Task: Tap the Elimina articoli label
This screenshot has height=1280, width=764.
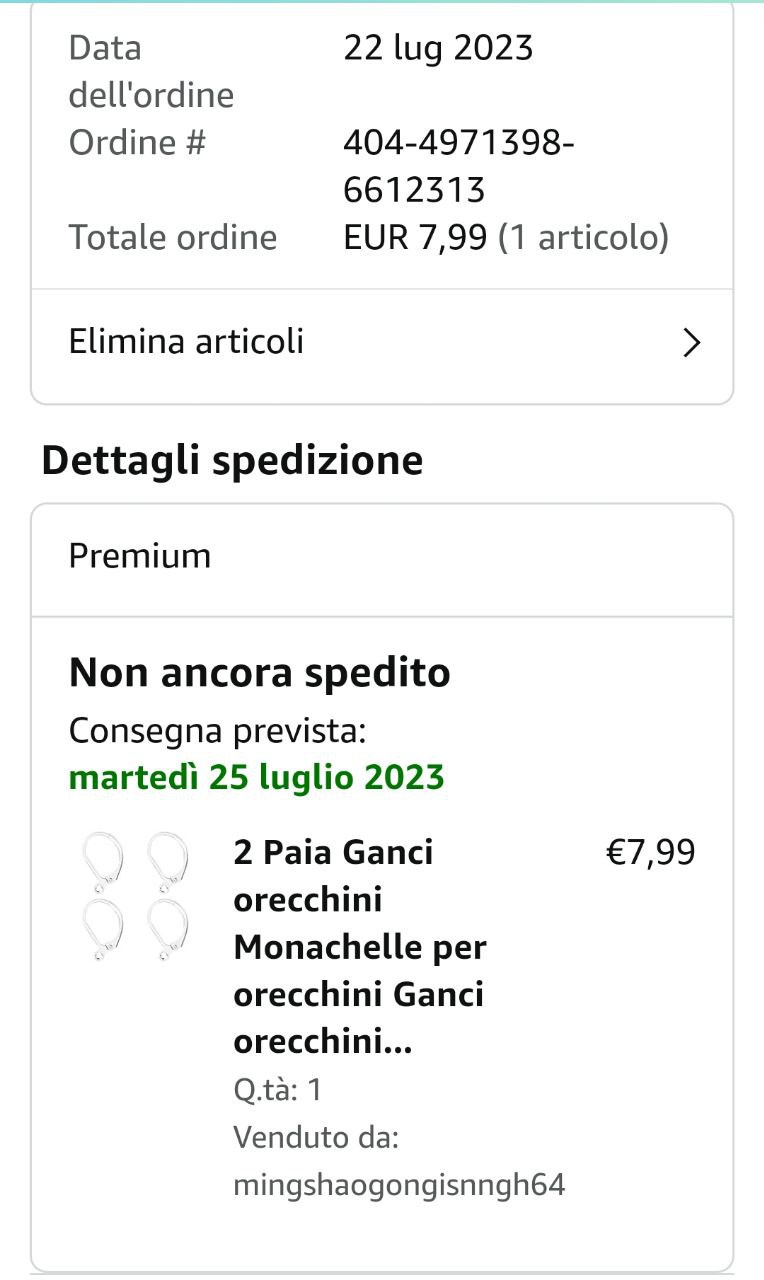Action: [x=186, y=342]
